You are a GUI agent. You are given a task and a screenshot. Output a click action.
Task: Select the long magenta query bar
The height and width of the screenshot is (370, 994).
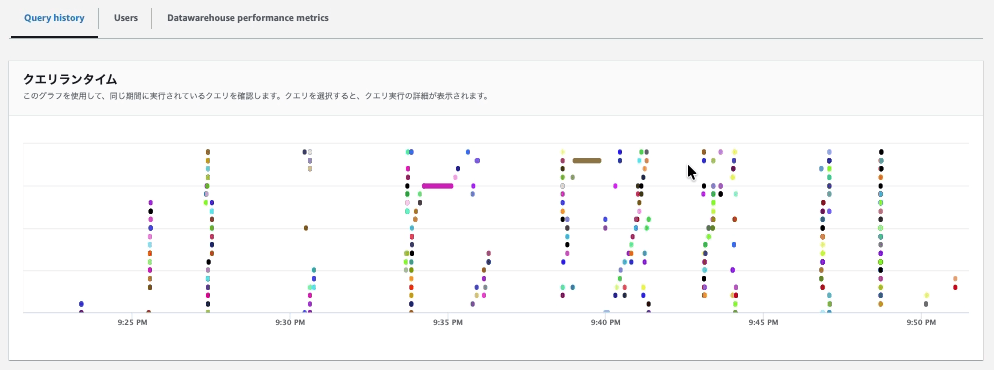pos(437,186)
